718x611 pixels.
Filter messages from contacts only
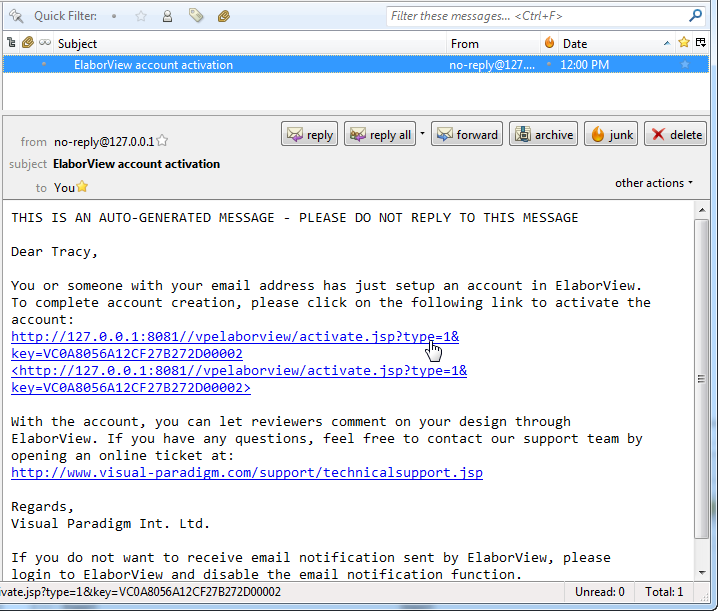(168, 16)
